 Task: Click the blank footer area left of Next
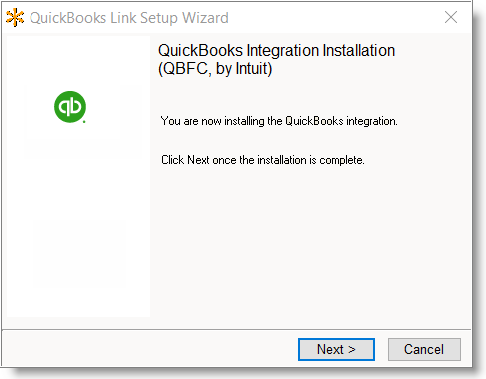click(150, 349)
